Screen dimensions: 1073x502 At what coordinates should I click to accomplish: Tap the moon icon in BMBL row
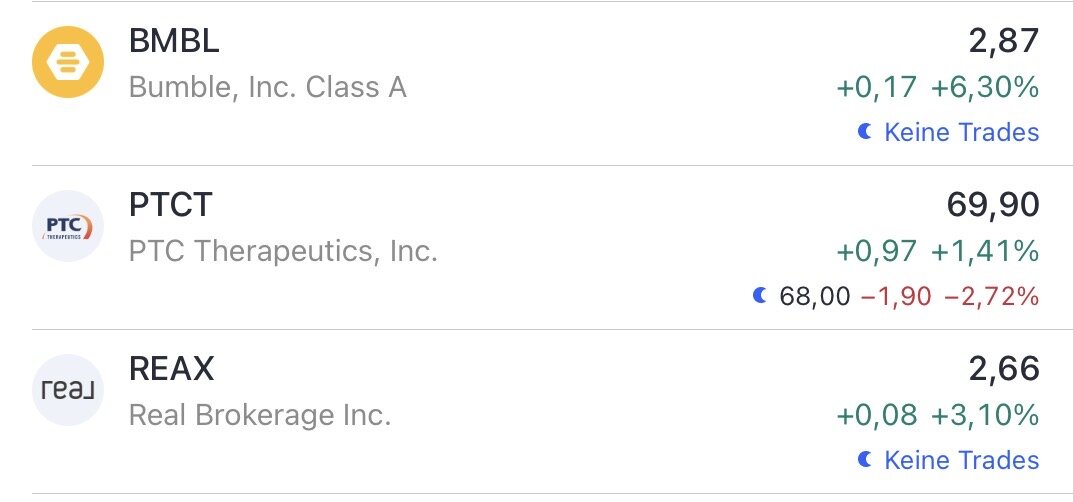tap(866, 131)
